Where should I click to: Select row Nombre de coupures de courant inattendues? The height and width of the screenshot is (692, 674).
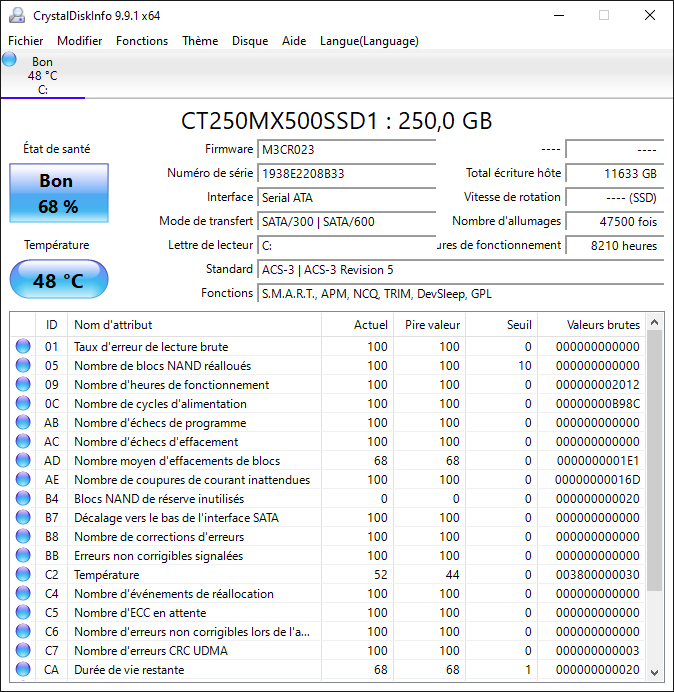click(x=328, y=479)
